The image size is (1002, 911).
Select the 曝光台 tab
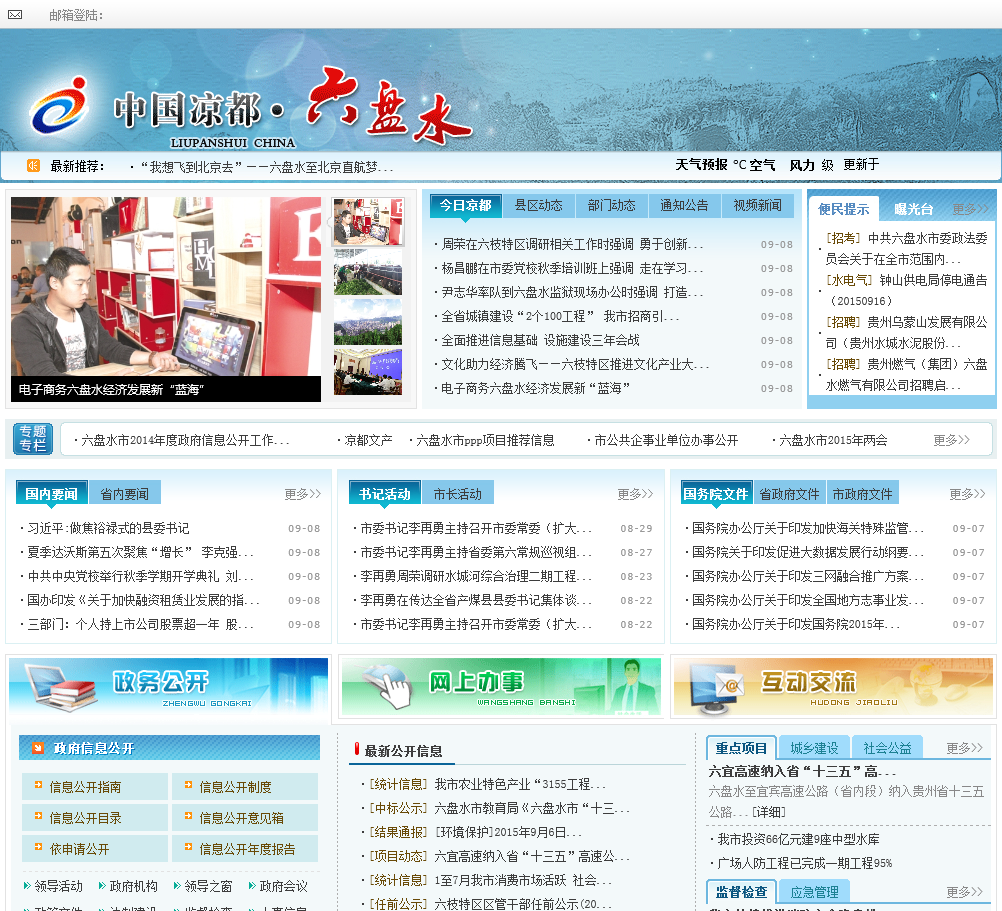pos(913,209)
